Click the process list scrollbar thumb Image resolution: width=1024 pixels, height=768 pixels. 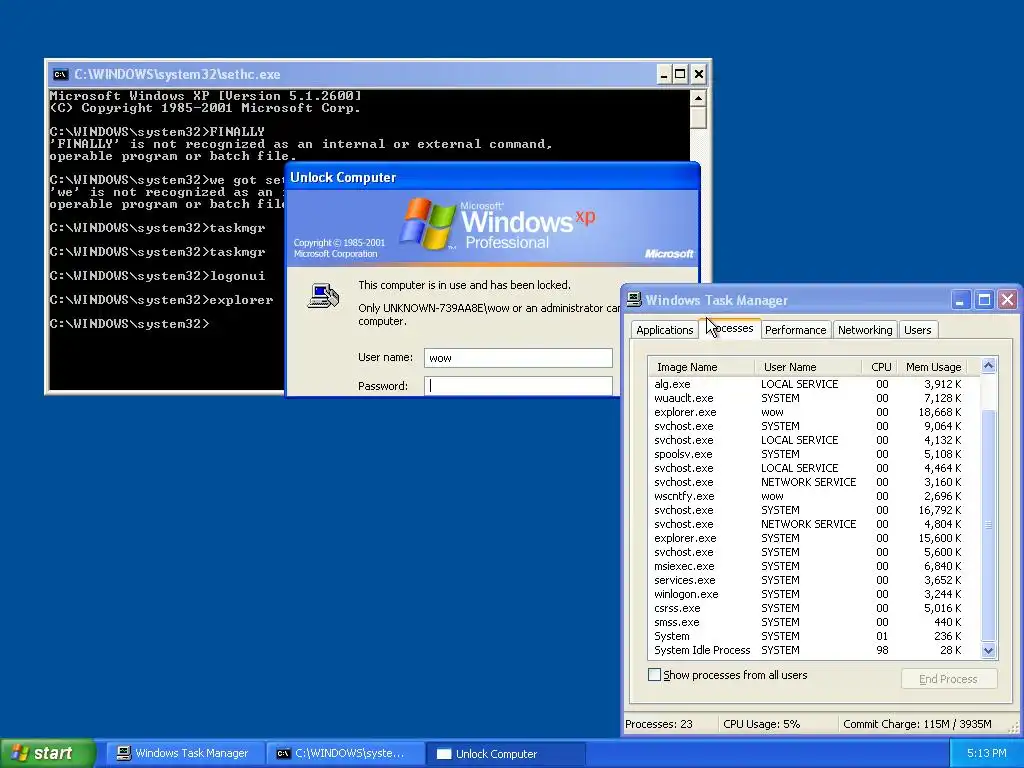(x=988, y=524)
